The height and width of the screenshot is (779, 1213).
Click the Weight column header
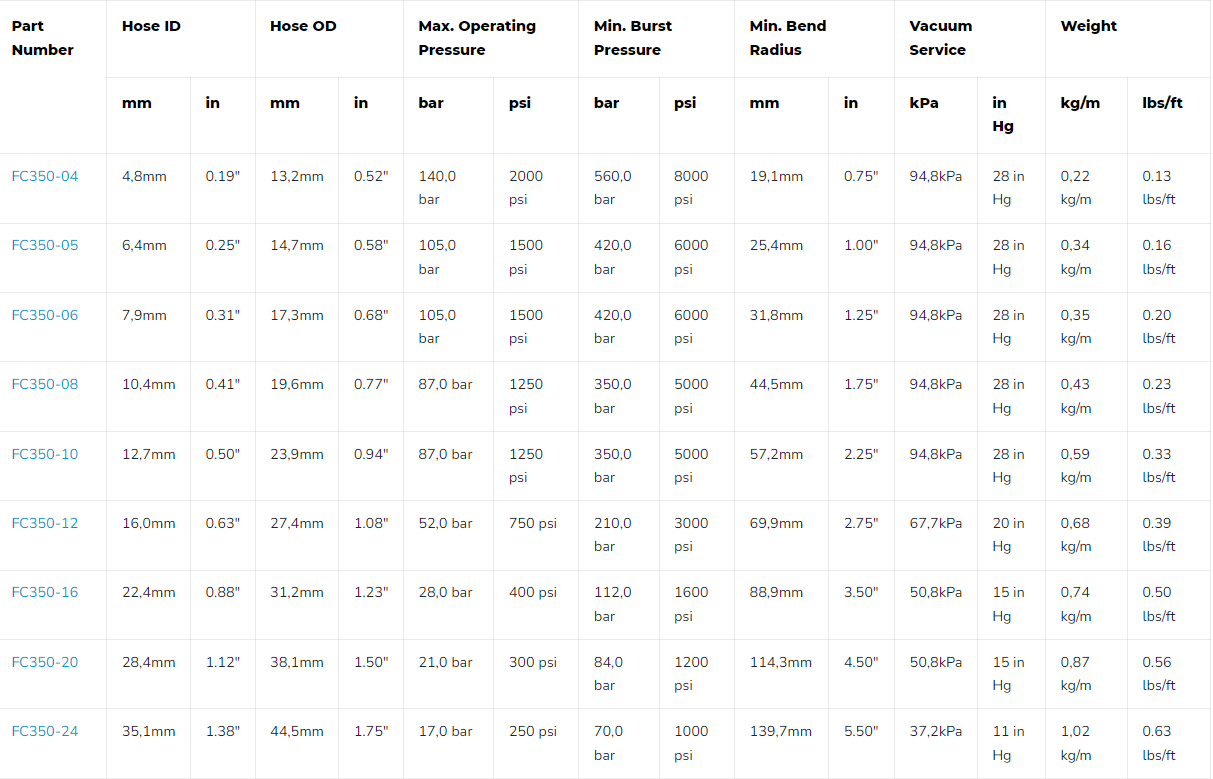[1089, 26]
